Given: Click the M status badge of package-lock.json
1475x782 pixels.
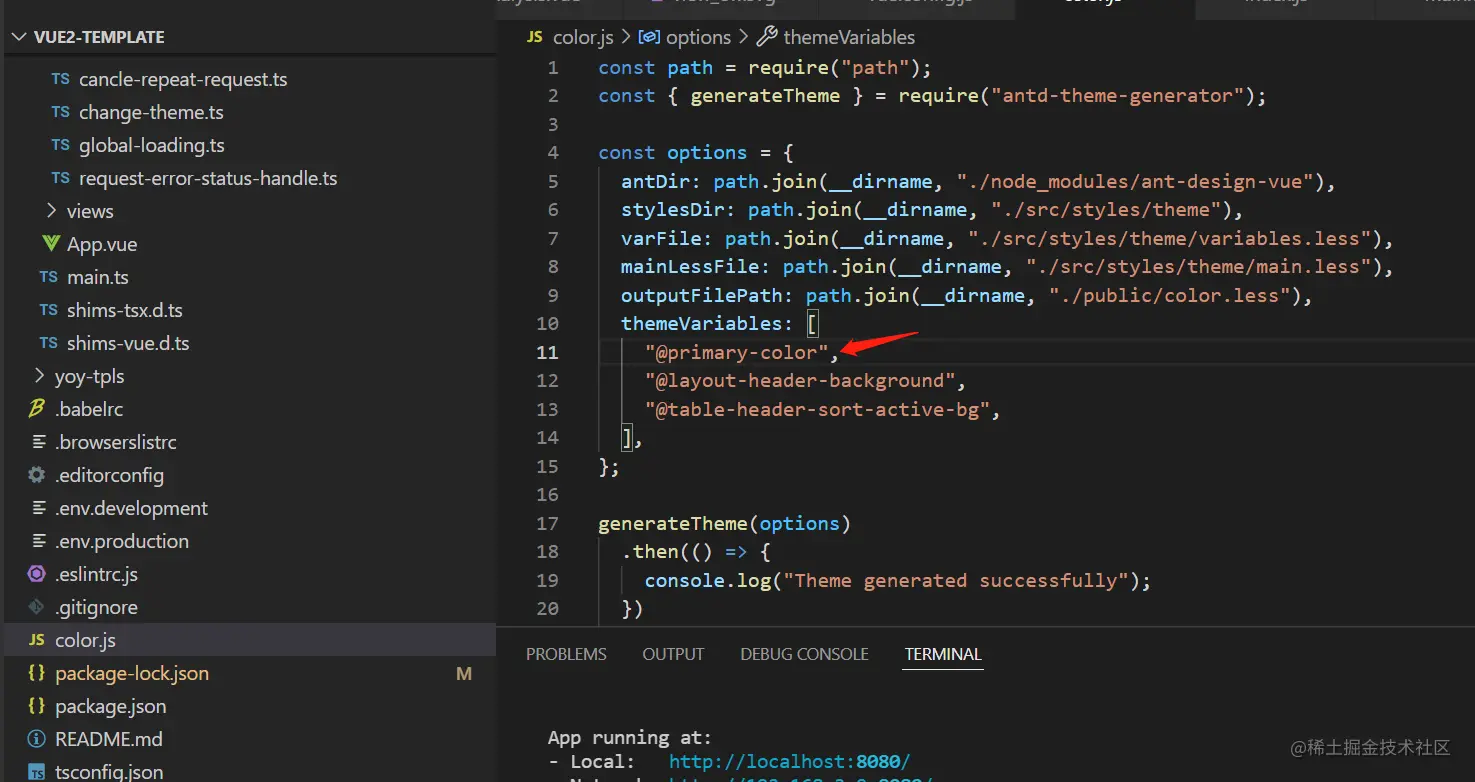Looking at the screenshot, I should click(464, 674).
